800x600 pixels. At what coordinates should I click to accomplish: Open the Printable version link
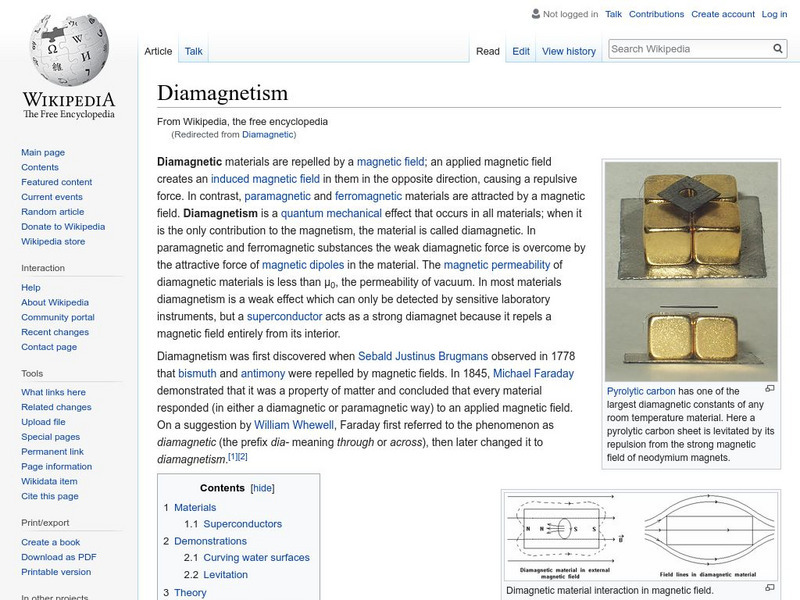[56, 571]
